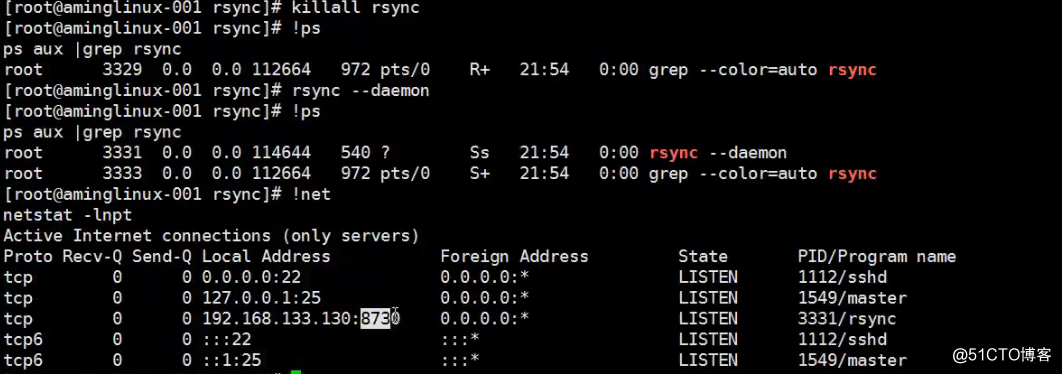The width and height of the screenshot is (1062, 374).
Task: Click the 'Local Address' column header
Action: click(266, 257)
